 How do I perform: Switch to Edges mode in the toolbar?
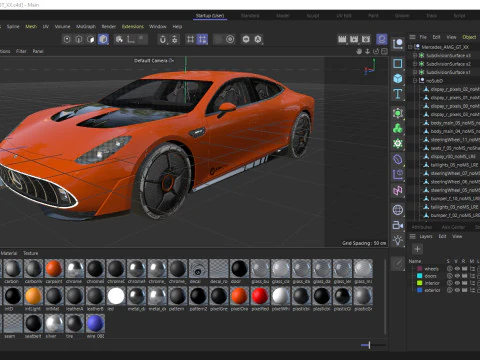[79, 39]
